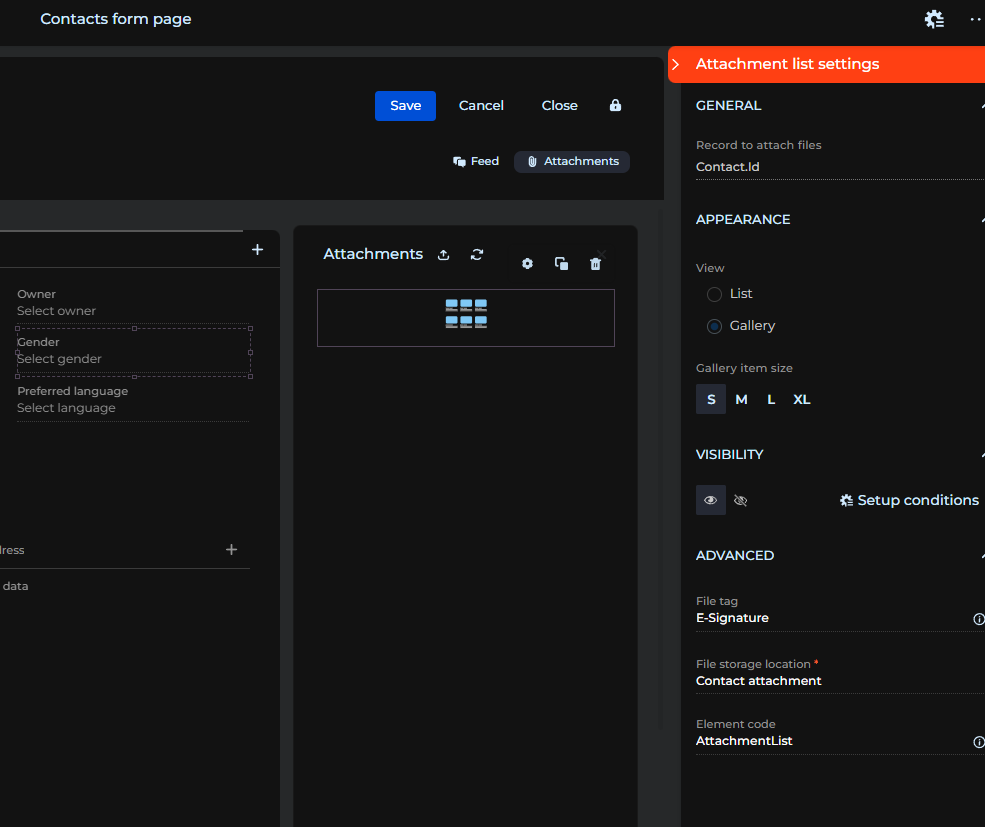Click the upload file icon next to Attachments
985x827 pixels.
[x=444, y=255]
